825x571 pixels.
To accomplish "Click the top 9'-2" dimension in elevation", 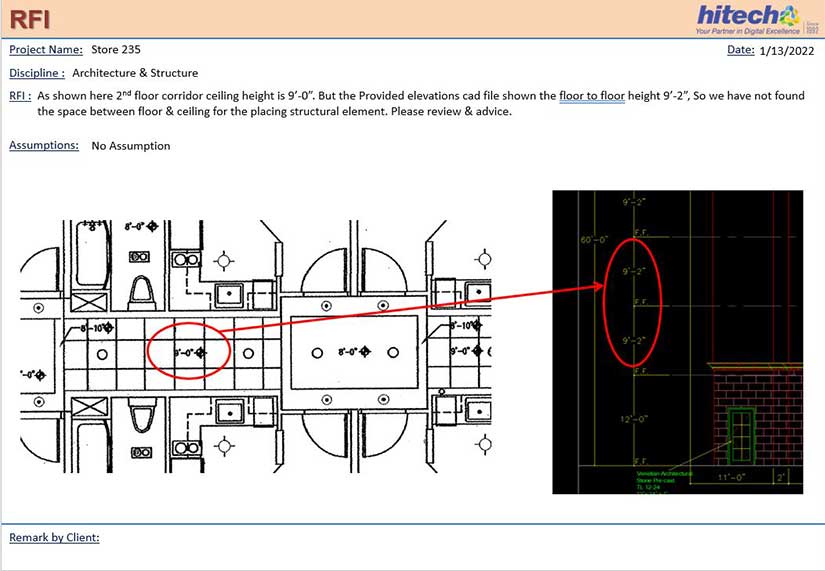I will pyautogui.click(x=633, y=202).
